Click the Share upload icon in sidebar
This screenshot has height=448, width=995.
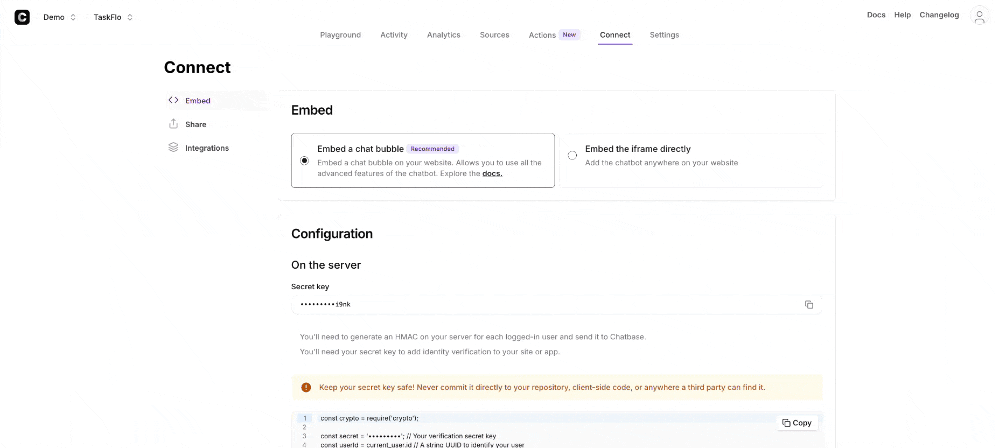(x=173, y=124)
